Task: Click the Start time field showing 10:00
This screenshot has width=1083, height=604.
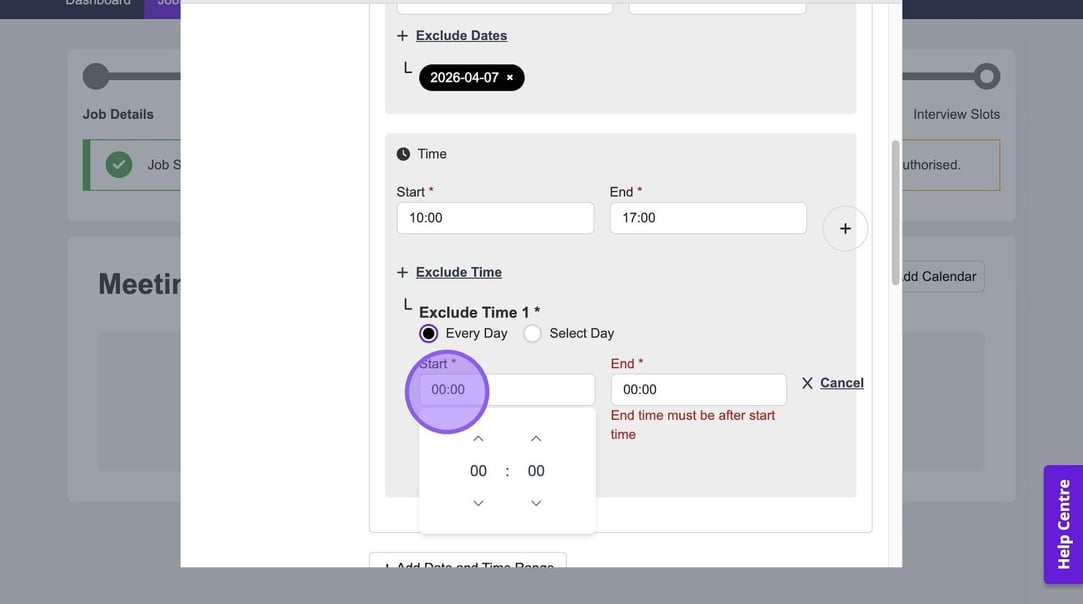Action: (x=495, y=218)
